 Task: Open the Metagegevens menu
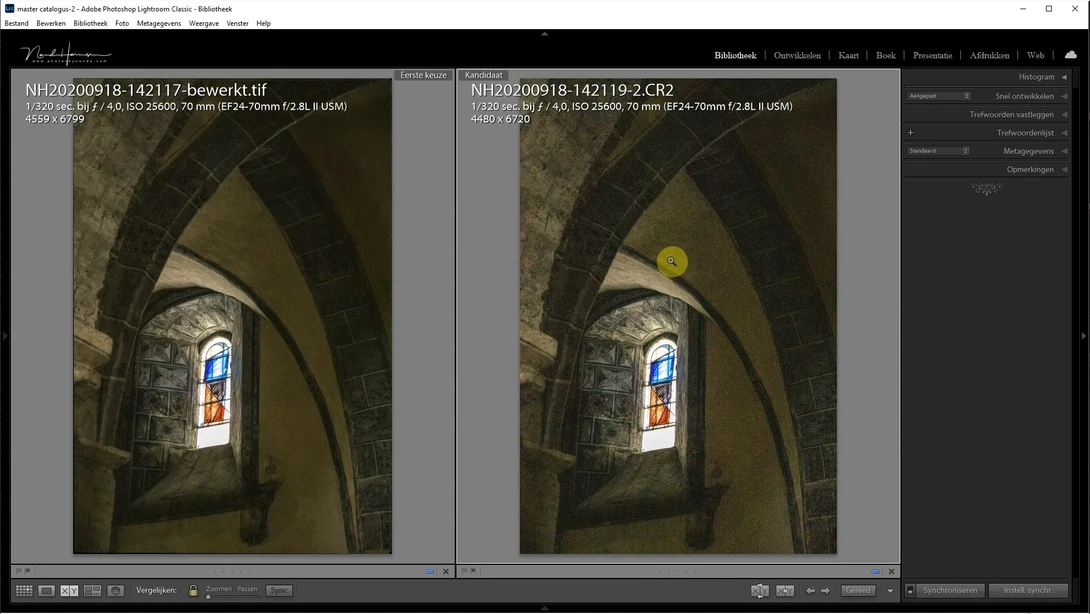pyautogui.click(x=158, y=23)
